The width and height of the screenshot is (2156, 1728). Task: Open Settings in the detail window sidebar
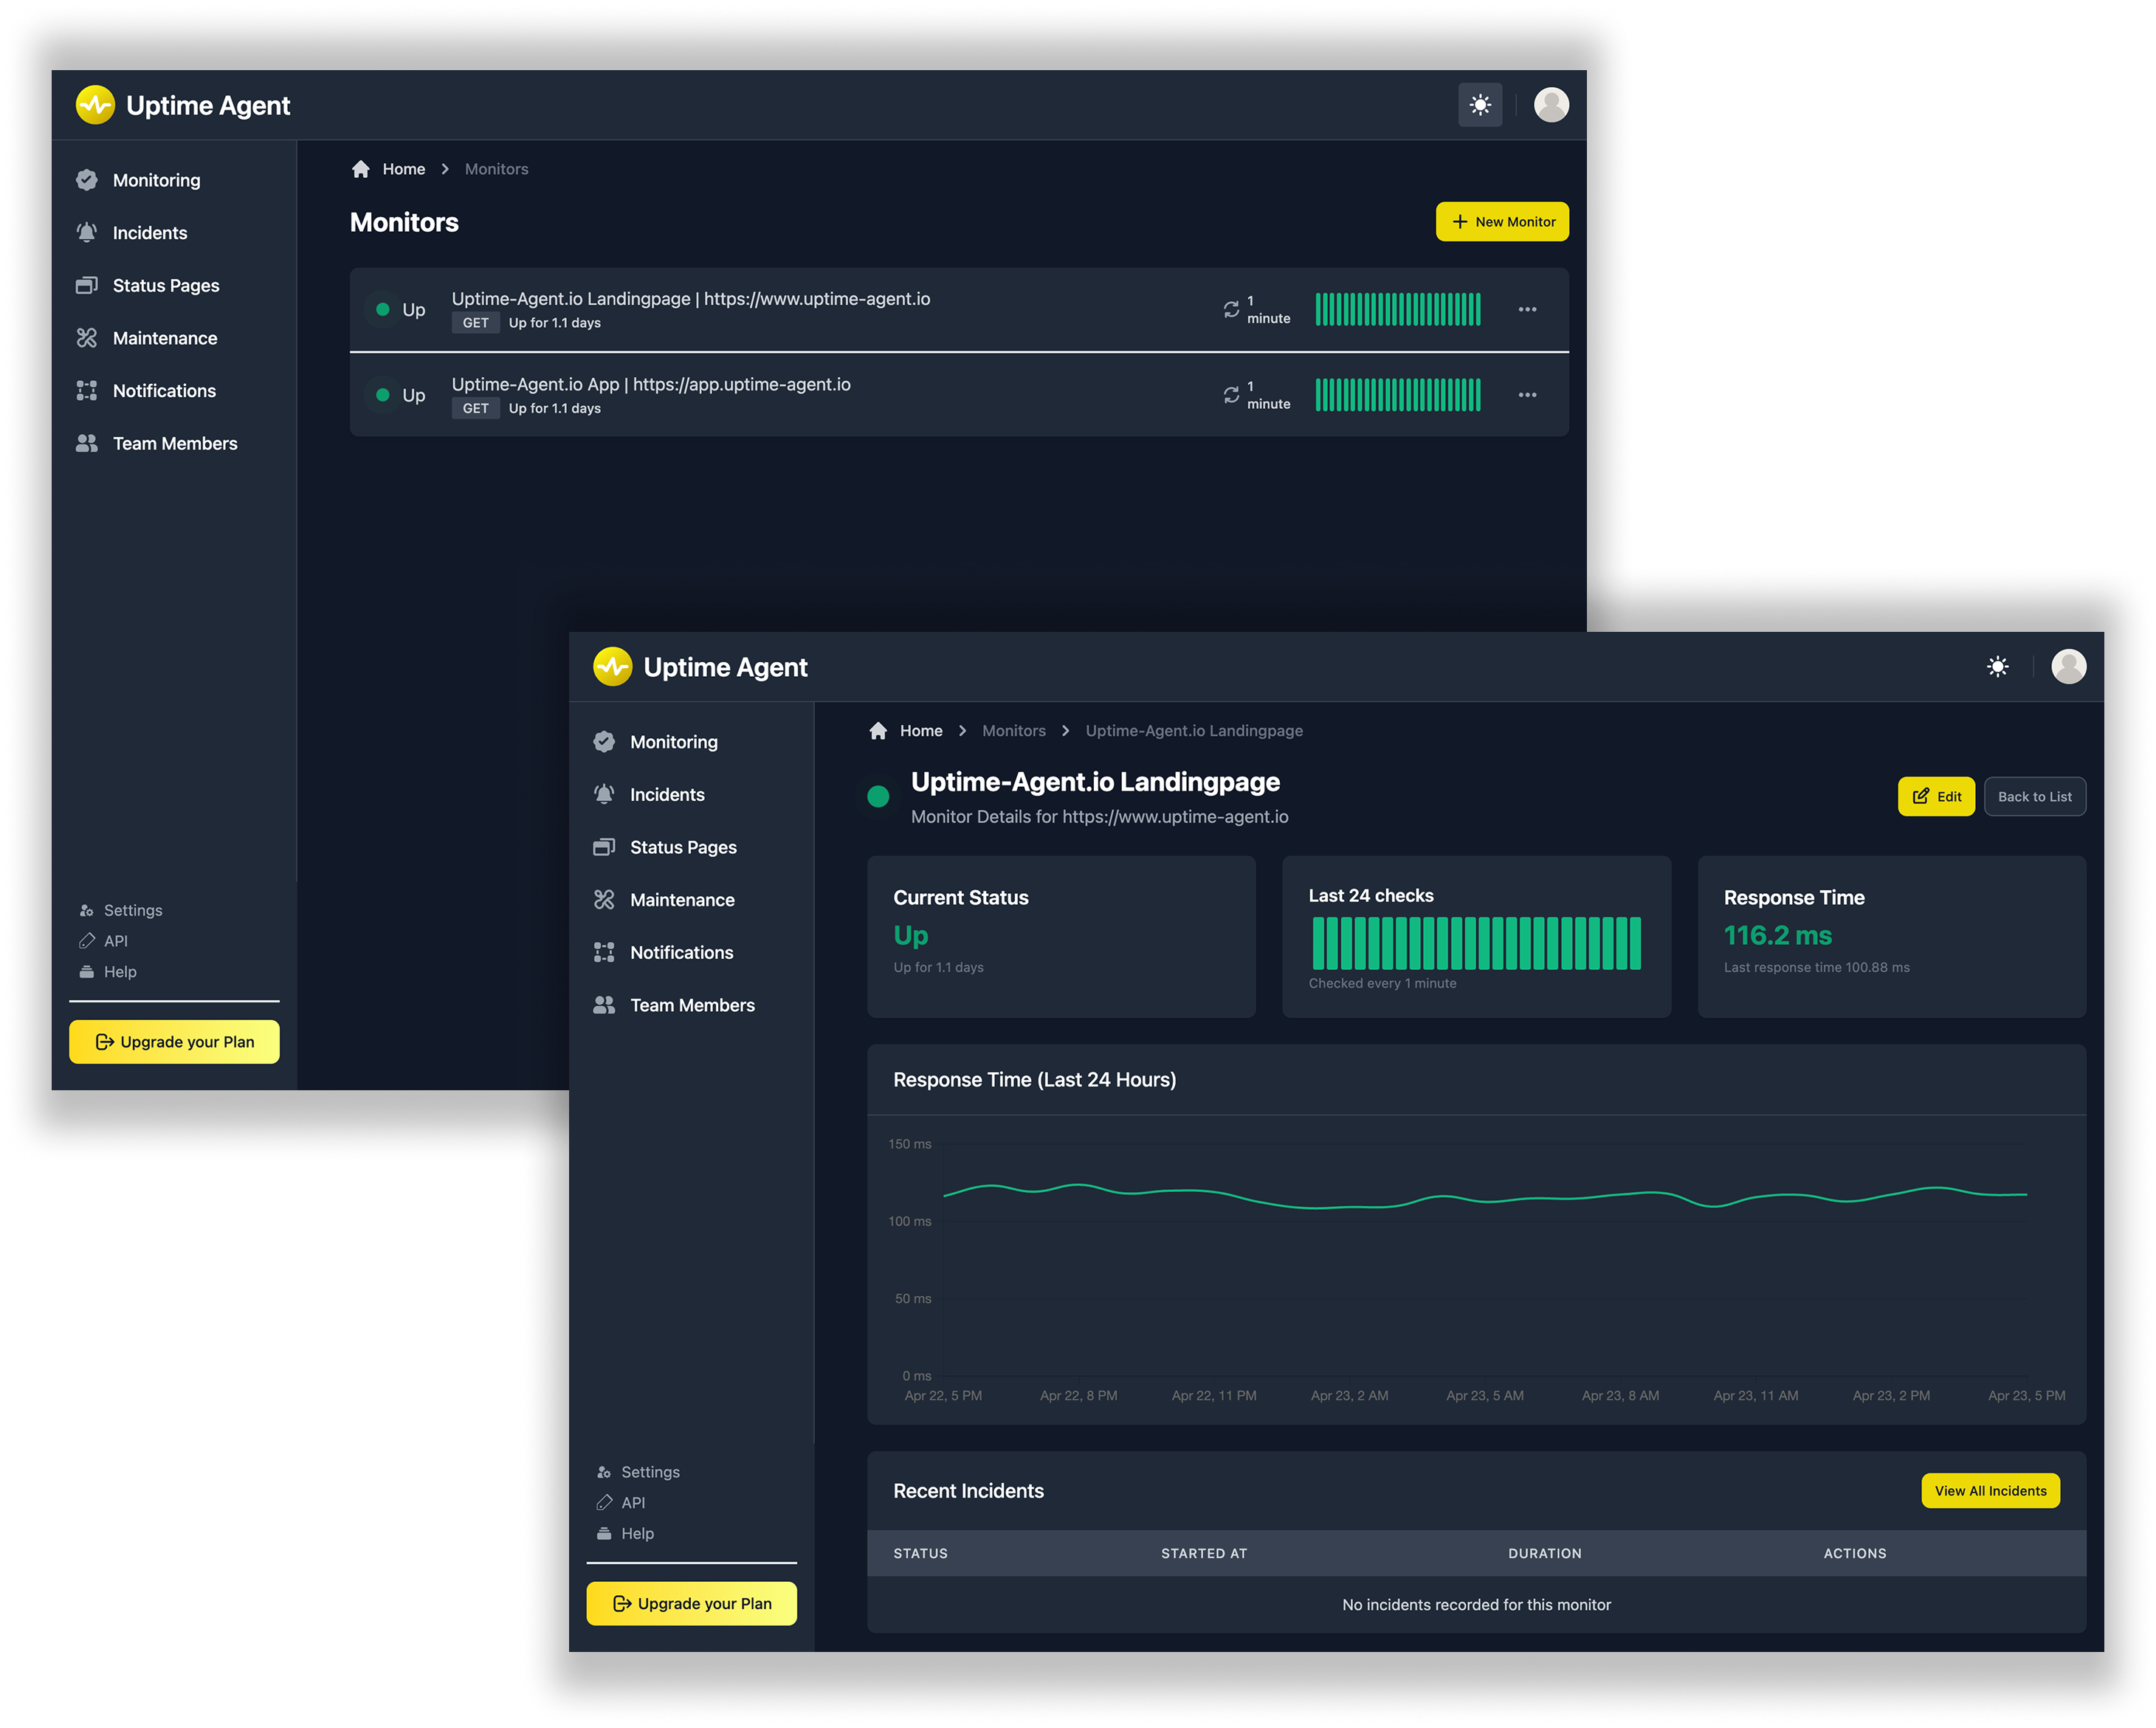[x=650, y=1473]
